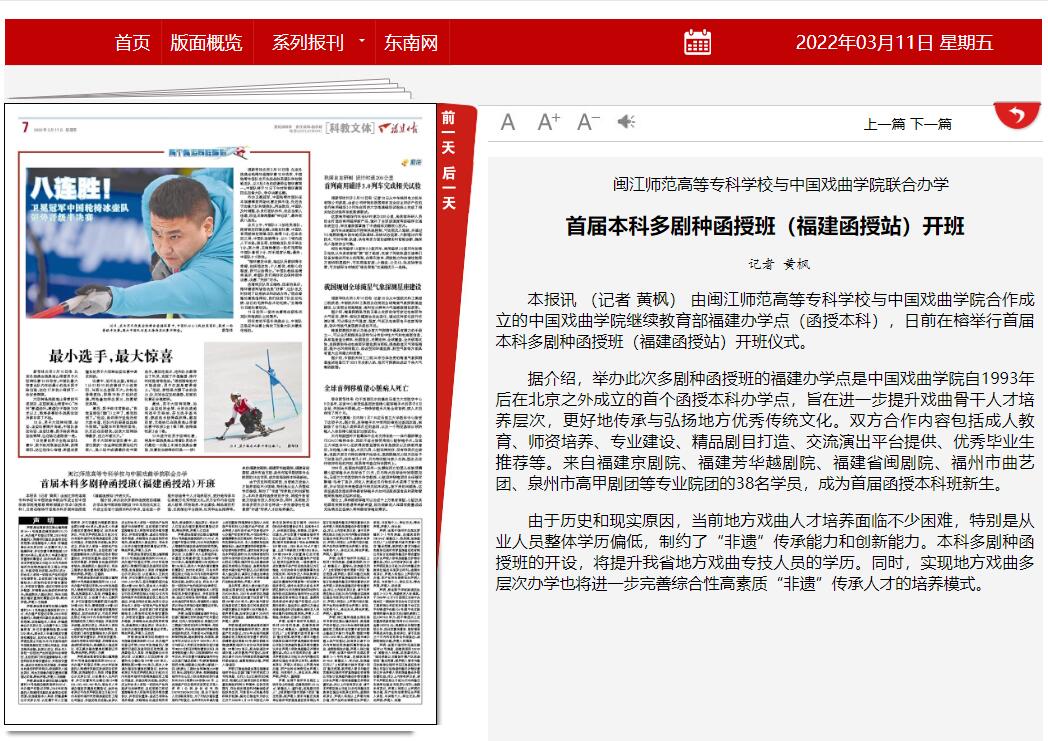This screenshot has height=741, width=1048.
Task: Click the red return arrow button
Action: (1017, 116)
